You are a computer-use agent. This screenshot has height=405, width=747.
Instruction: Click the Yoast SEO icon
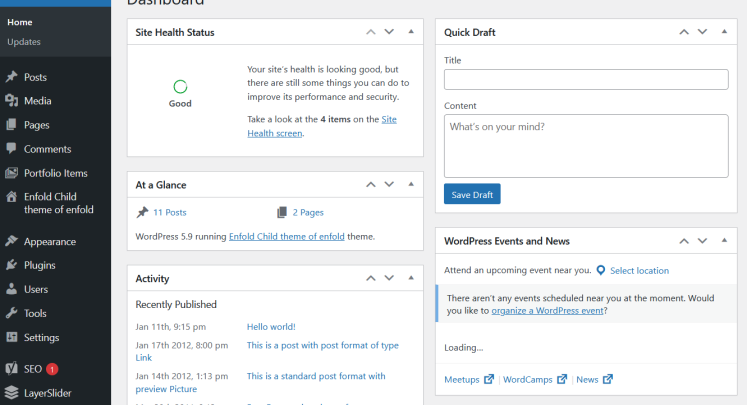coord(11,369)
